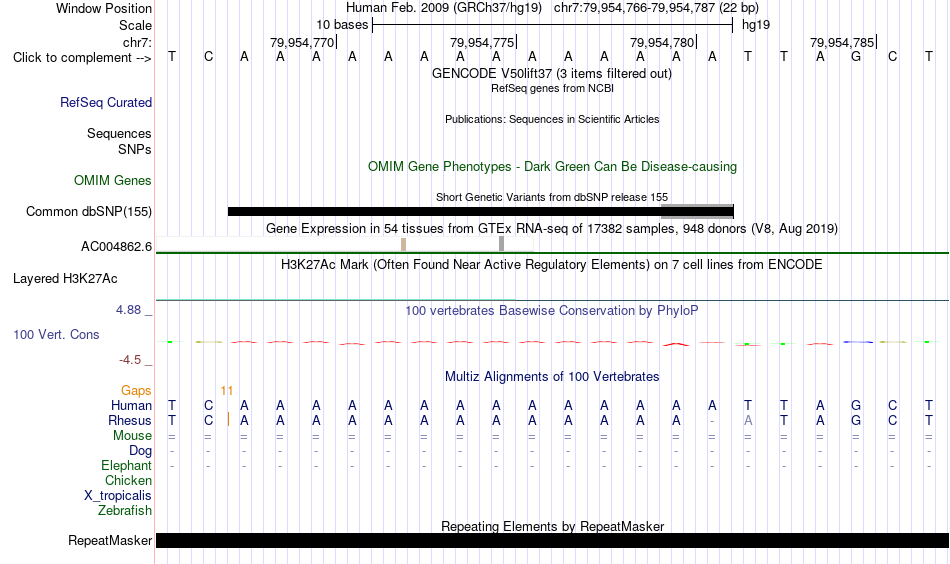
Task: Click the 4.88 PhyloP upper scale value
Action: click(x=128, y=310)
